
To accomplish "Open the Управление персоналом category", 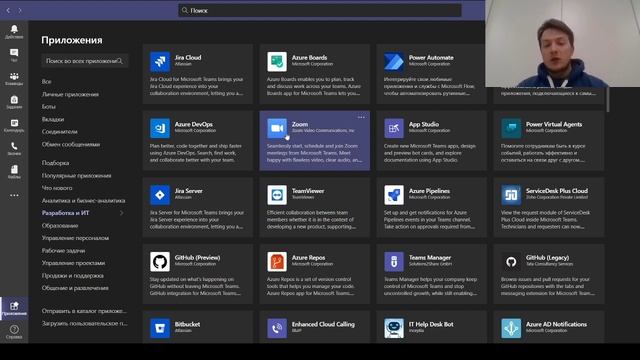I will click(75, 238).
